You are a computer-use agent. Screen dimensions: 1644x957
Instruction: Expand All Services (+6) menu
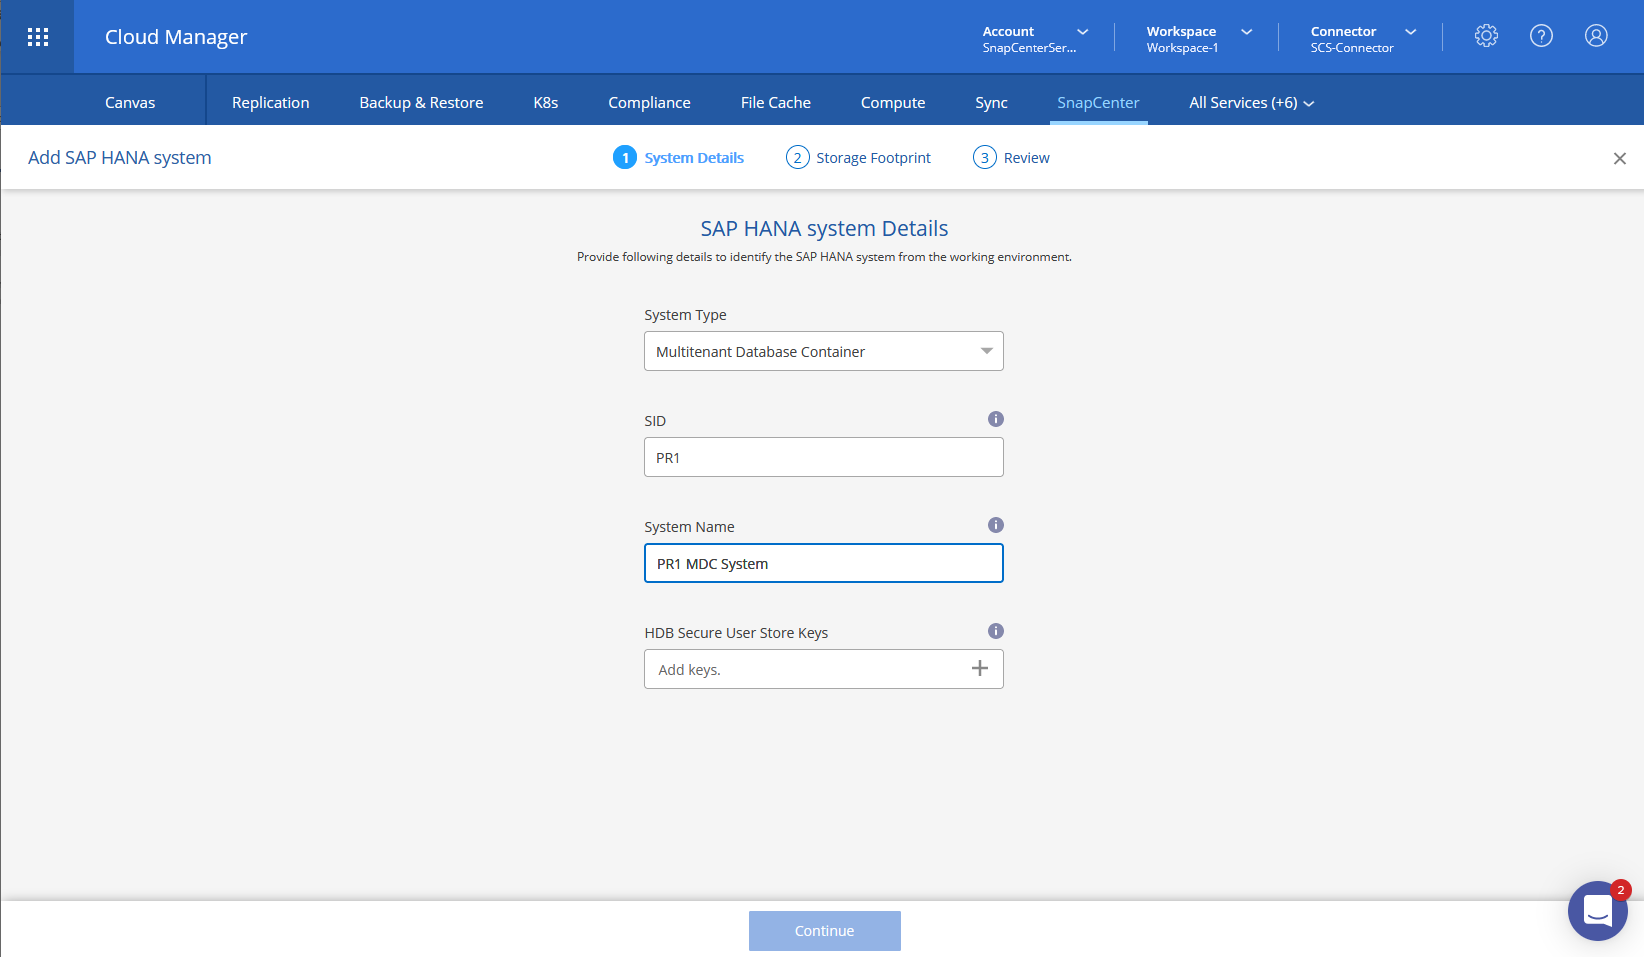coord(1251,103)
